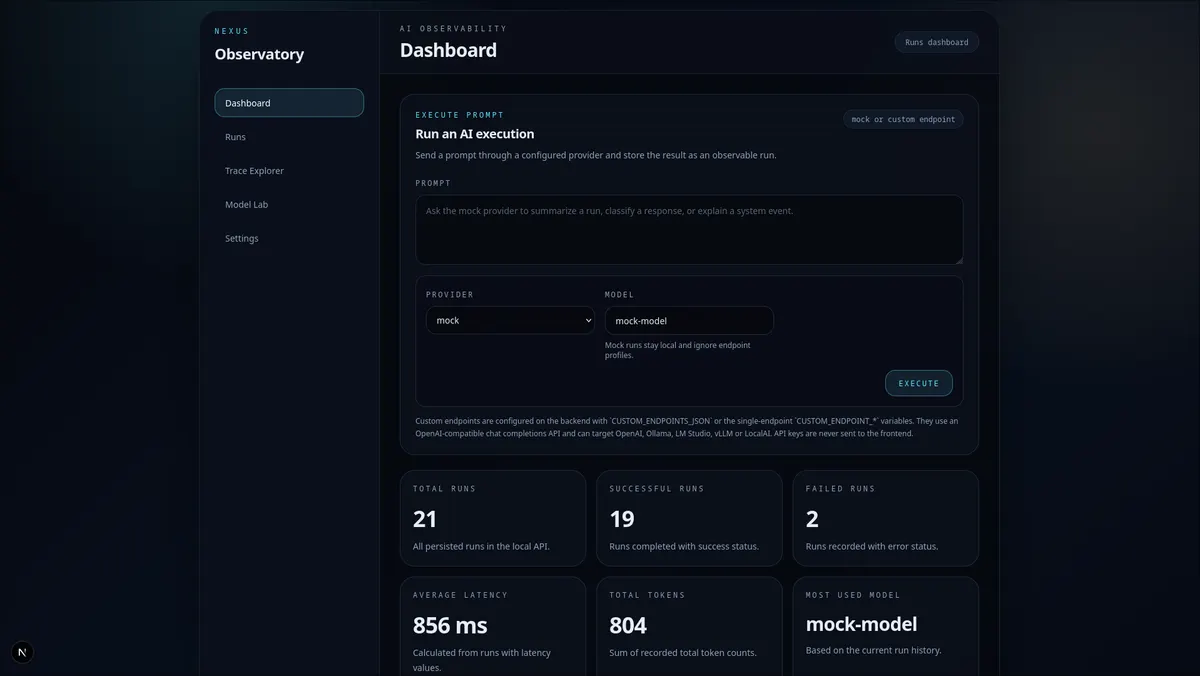Open the provider dropdown showing mock
1200x676 pixels.
[x=510, y=320]
